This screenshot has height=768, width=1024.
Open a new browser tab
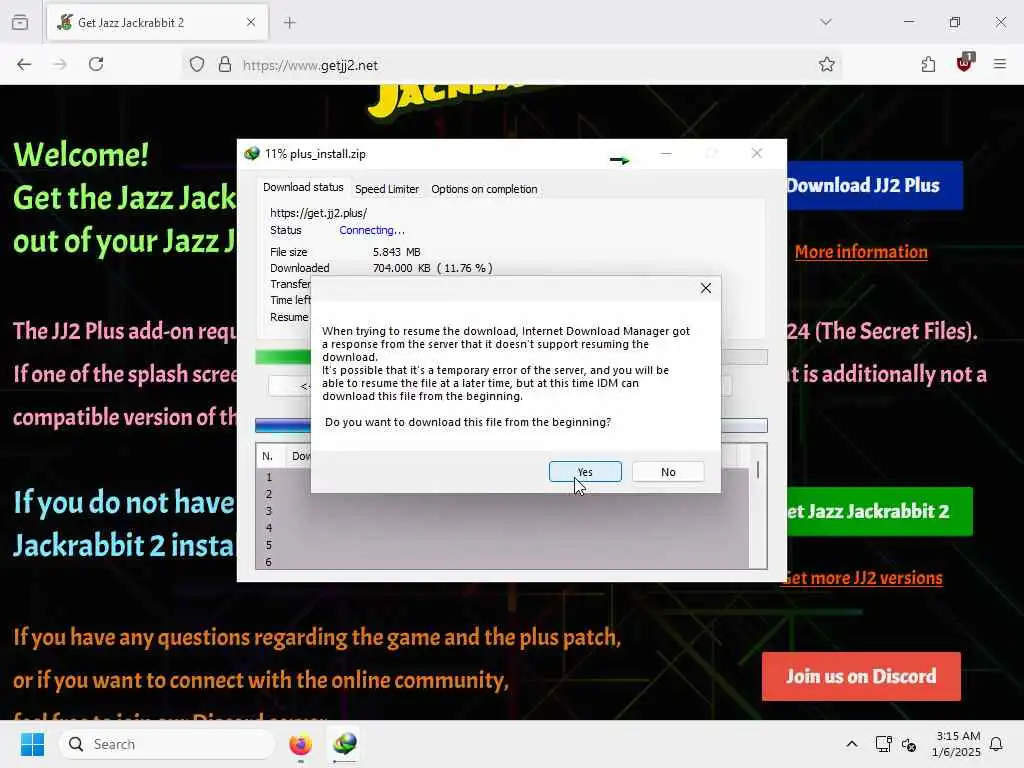290,23
